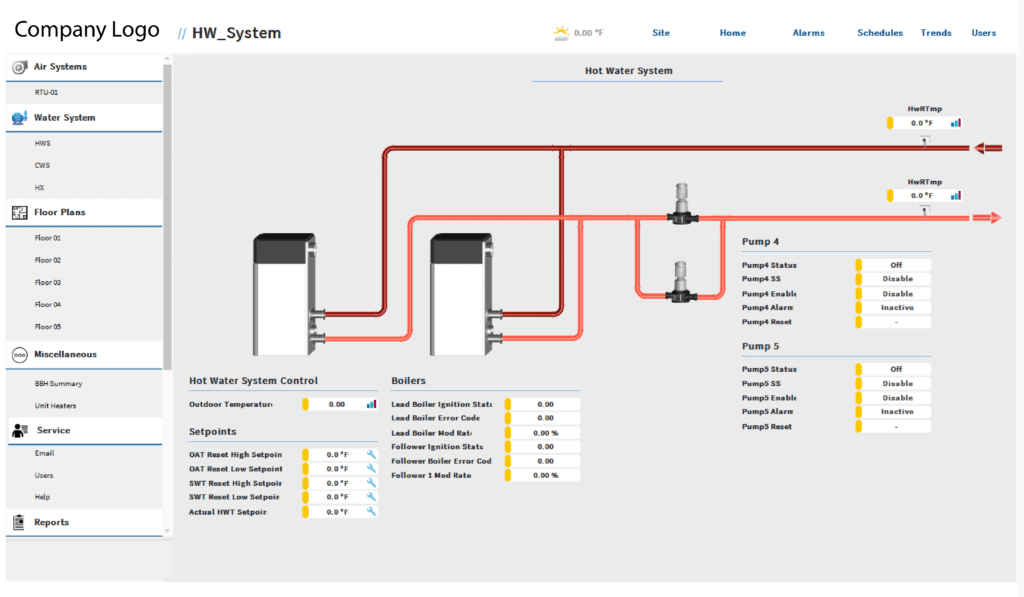Open Floor 01 plan

tap(48, 238)
